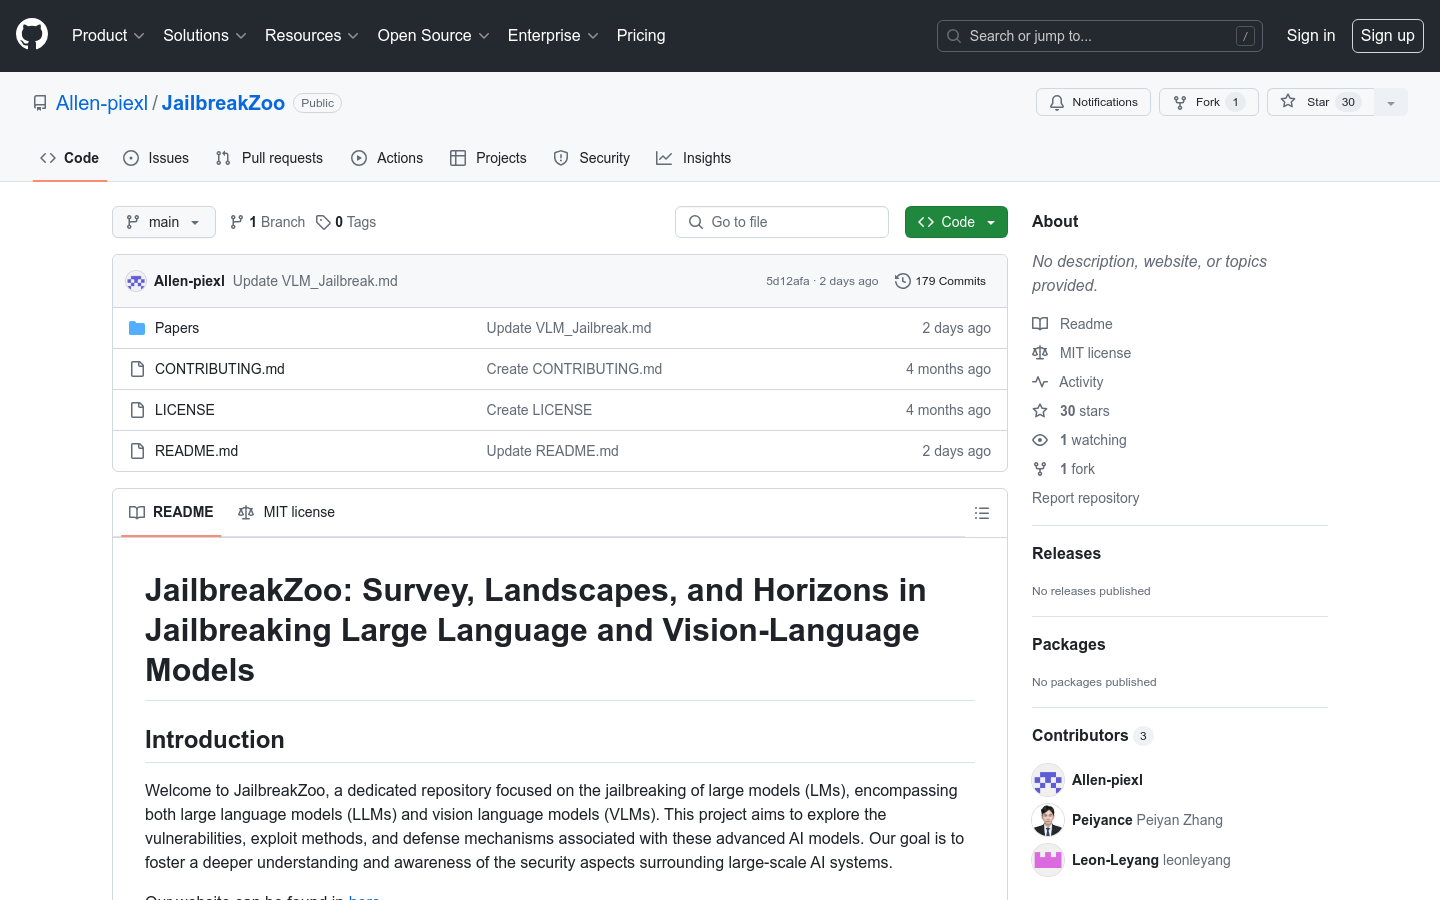Viewport: 1440px width, 900px height.
Task: Open the Resources menu
Action: tap(311, 35)
